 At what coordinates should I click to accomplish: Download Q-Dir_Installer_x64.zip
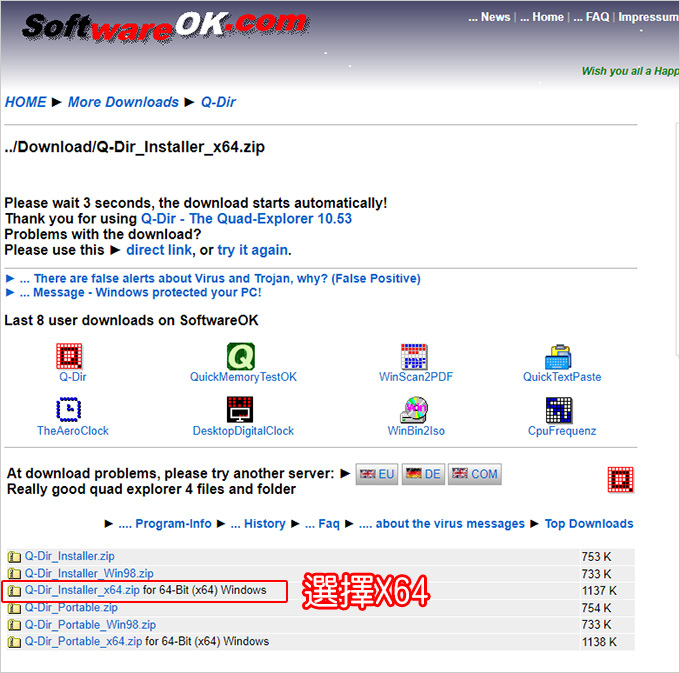coord(82,590)
